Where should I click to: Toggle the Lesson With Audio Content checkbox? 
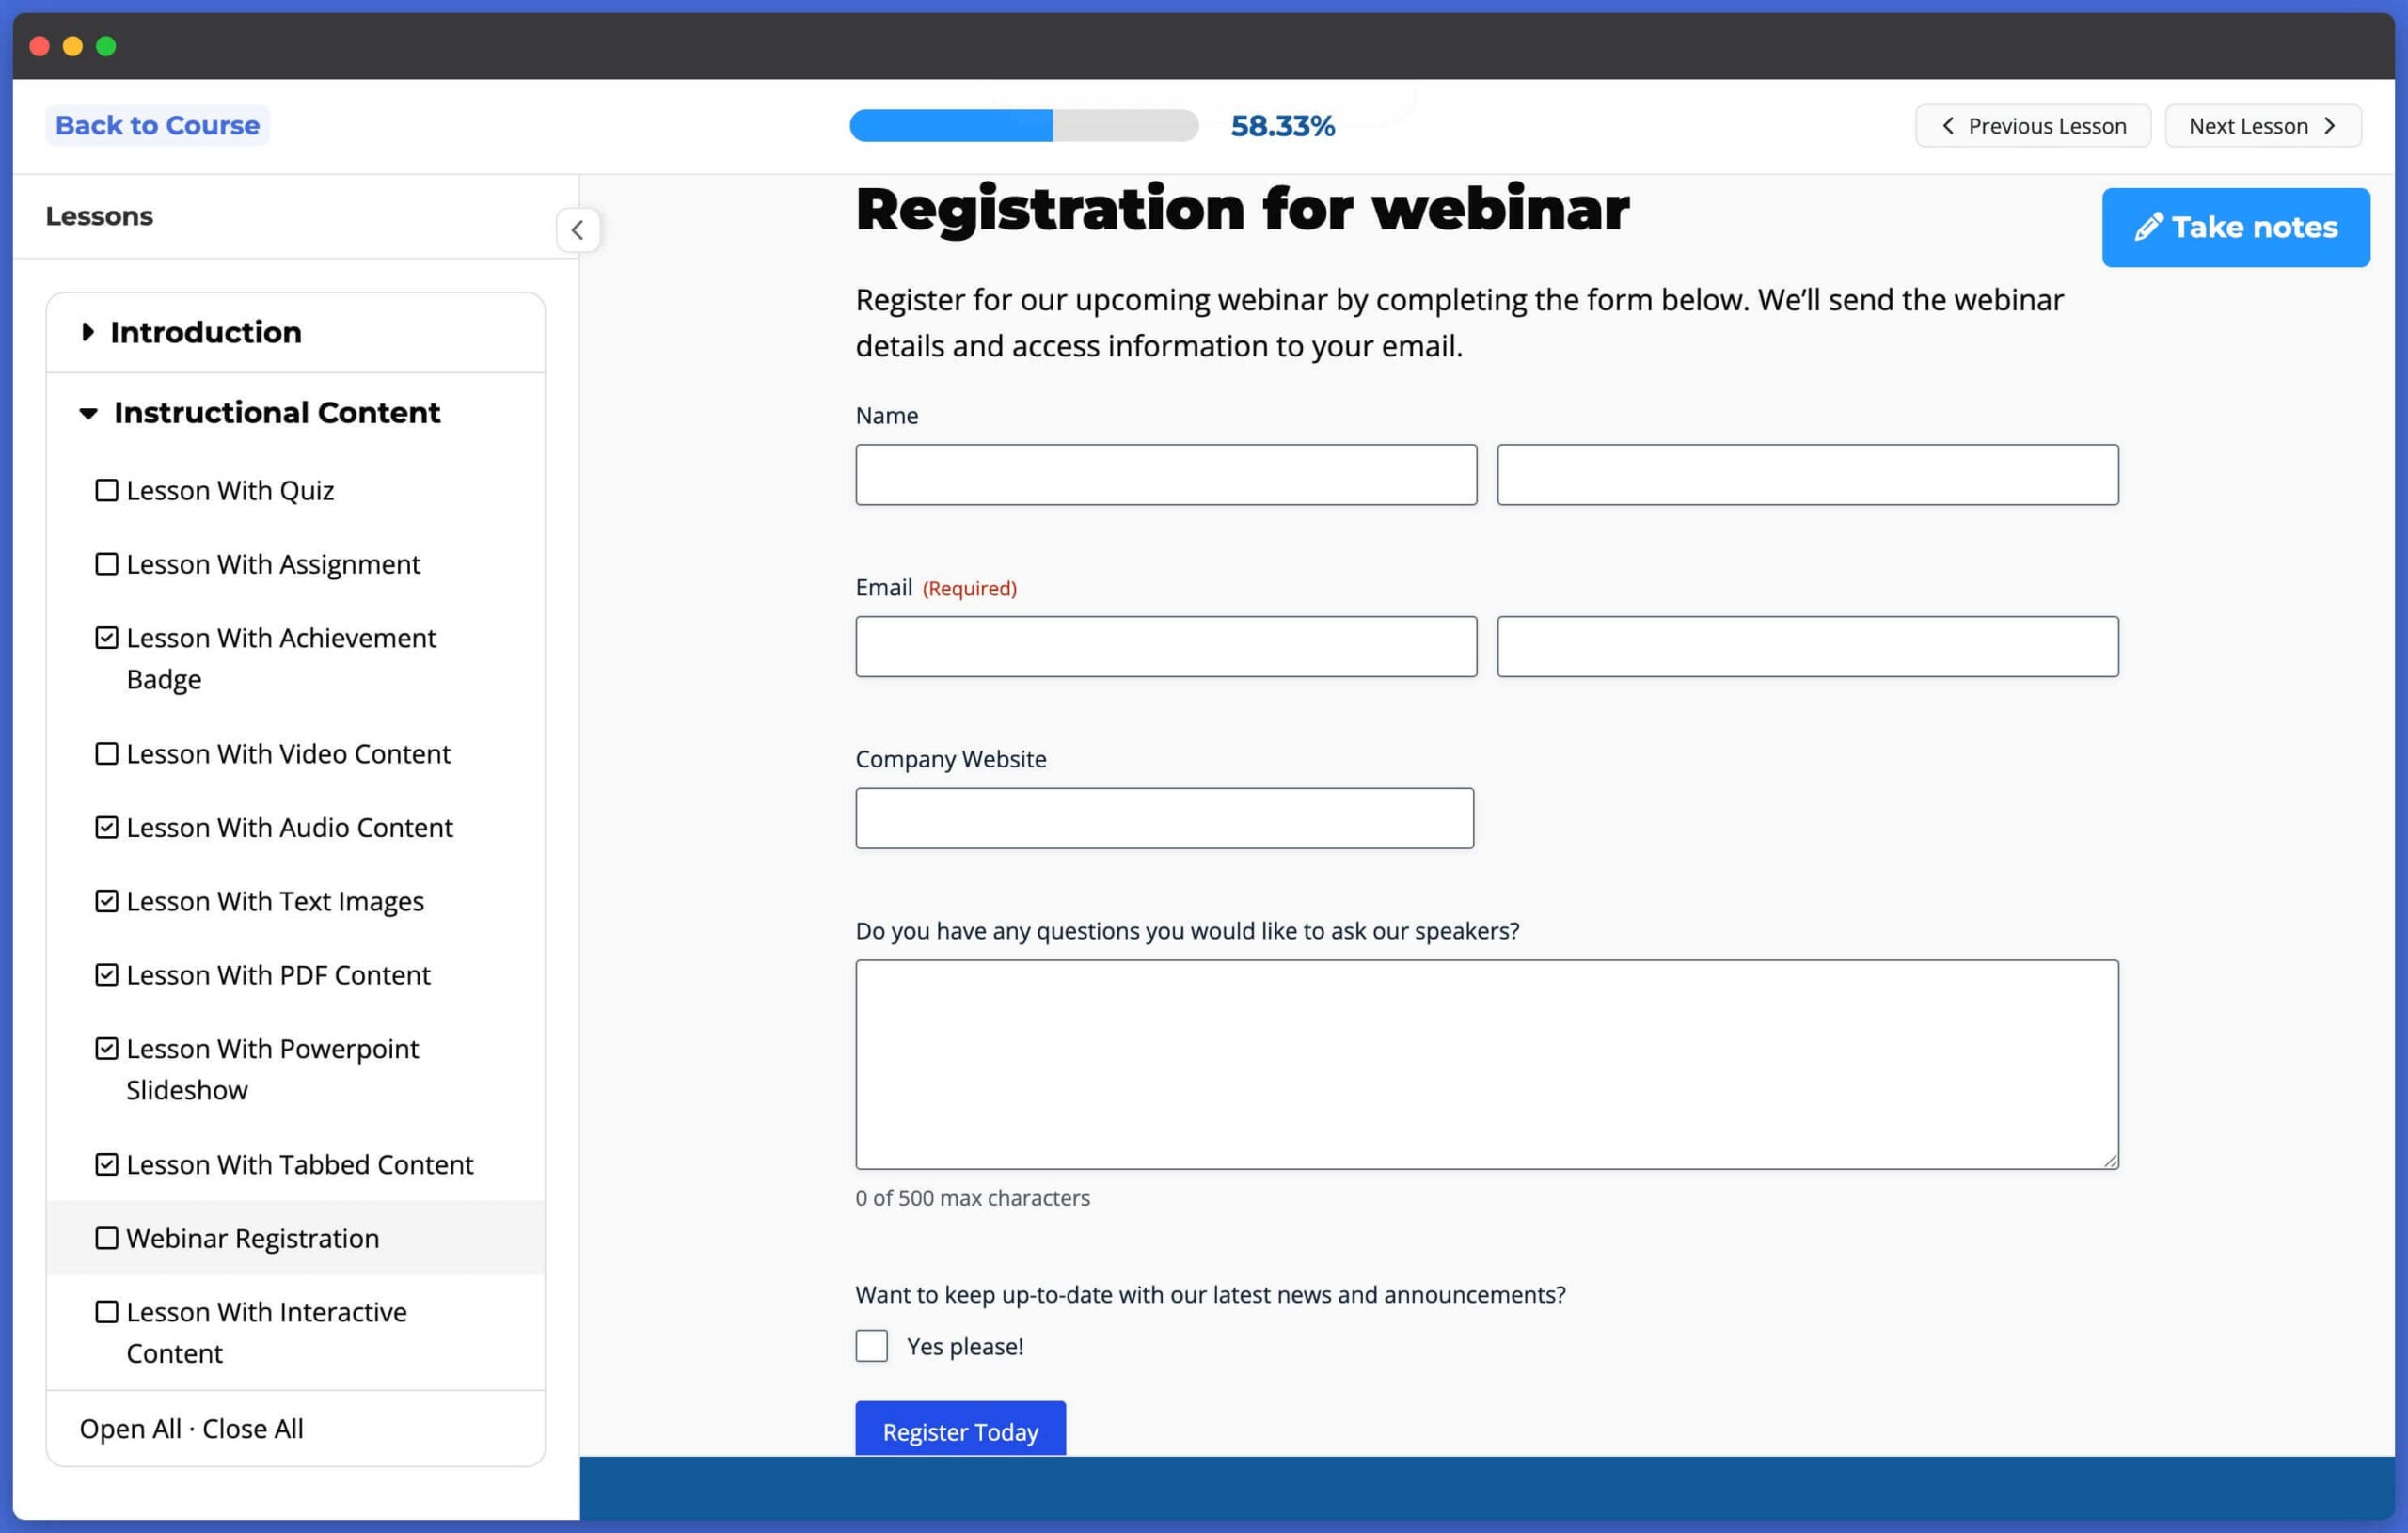(x=106, y=827)
